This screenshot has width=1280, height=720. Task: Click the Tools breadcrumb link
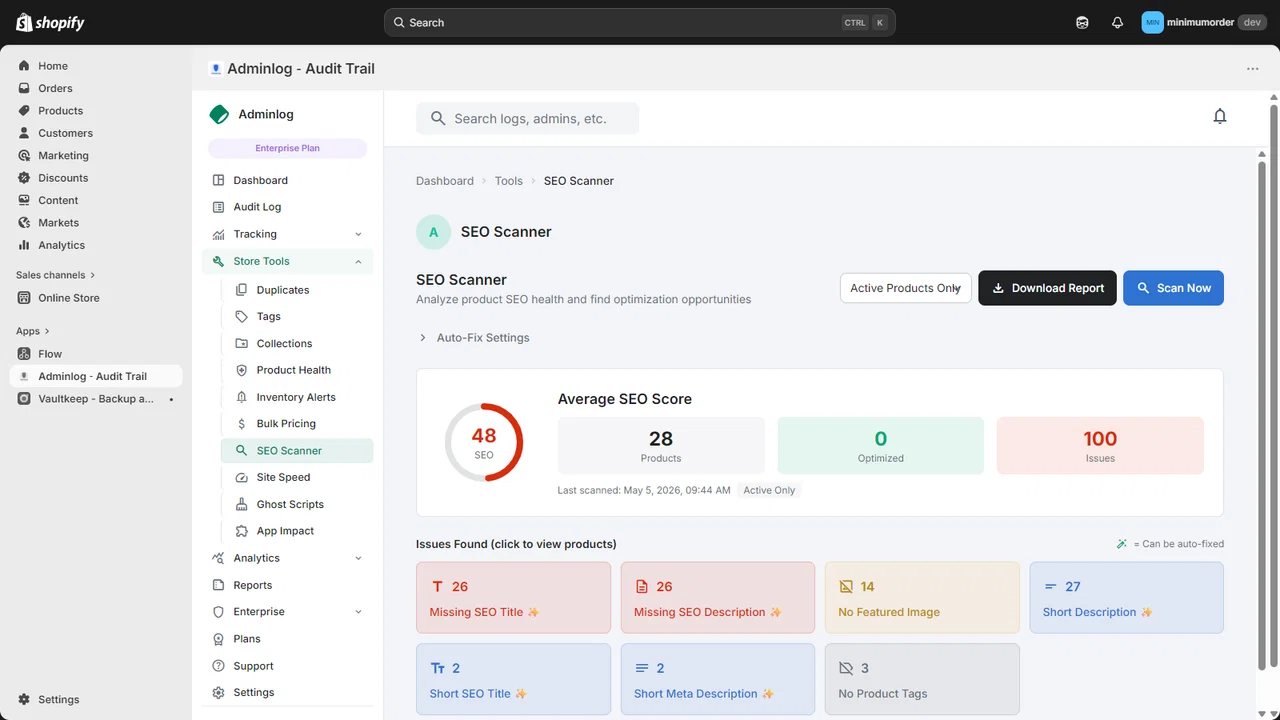509,181
